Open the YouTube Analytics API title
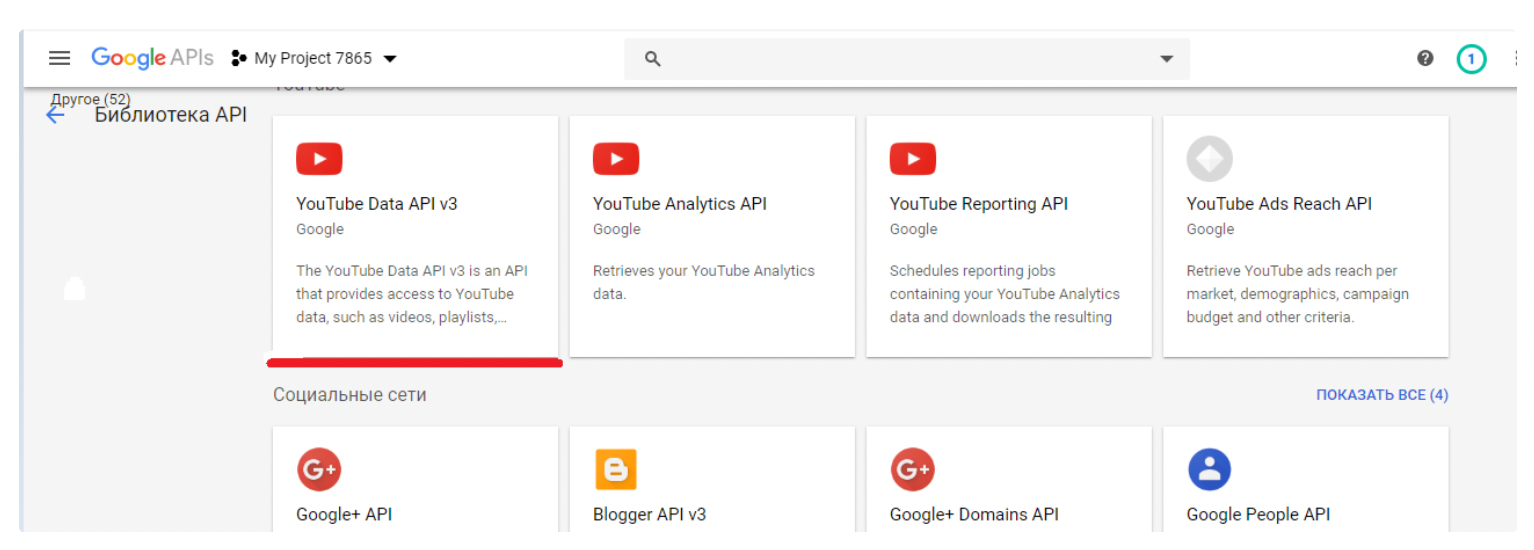Image resolution: width=1534 pixels, height=550 pixels. [x=680, y=203]
